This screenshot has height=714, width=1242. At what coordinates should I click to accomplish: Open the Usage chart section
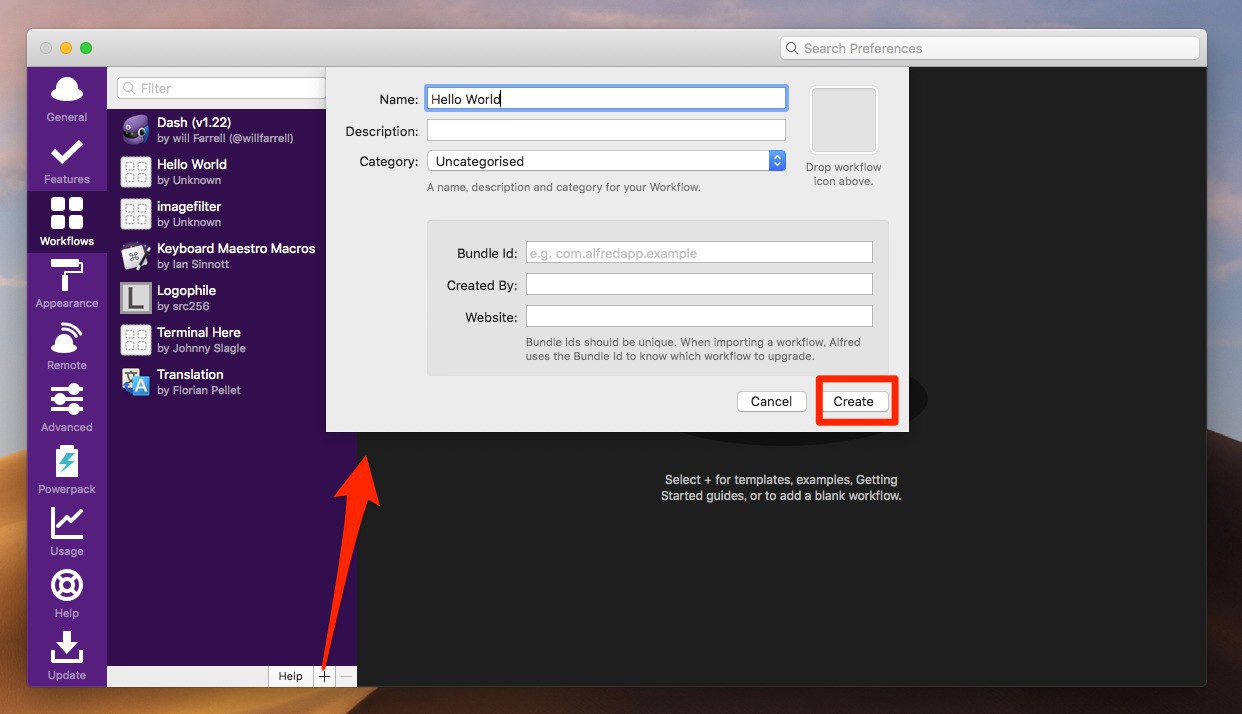67,532
